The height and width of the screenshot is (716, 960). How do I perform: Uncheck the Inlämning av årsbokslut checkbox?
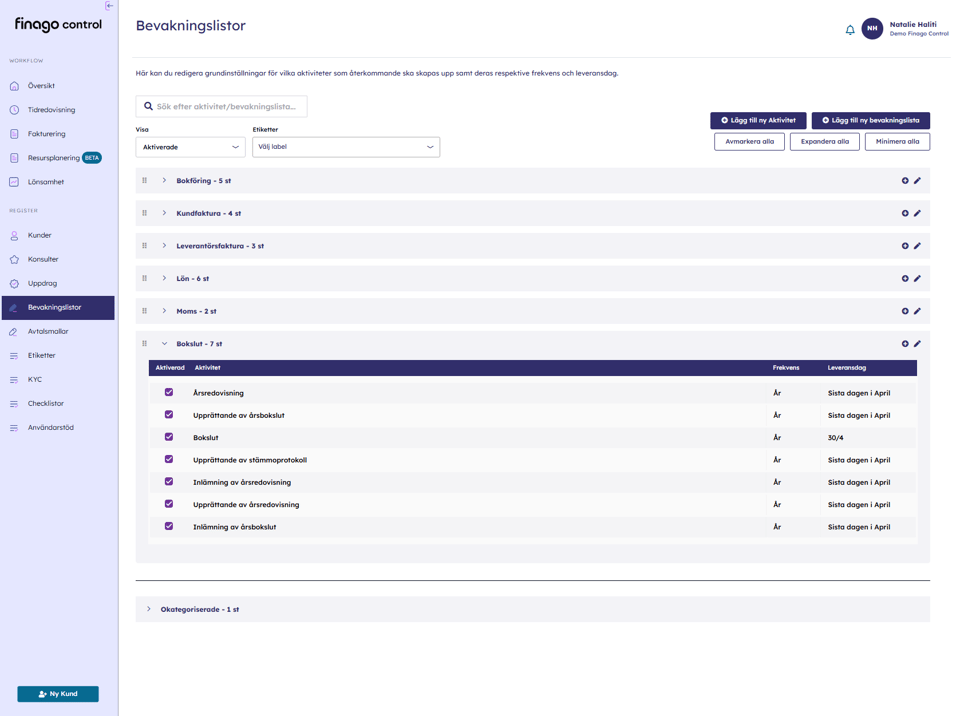pyautogui.click(x=169, y=526)
